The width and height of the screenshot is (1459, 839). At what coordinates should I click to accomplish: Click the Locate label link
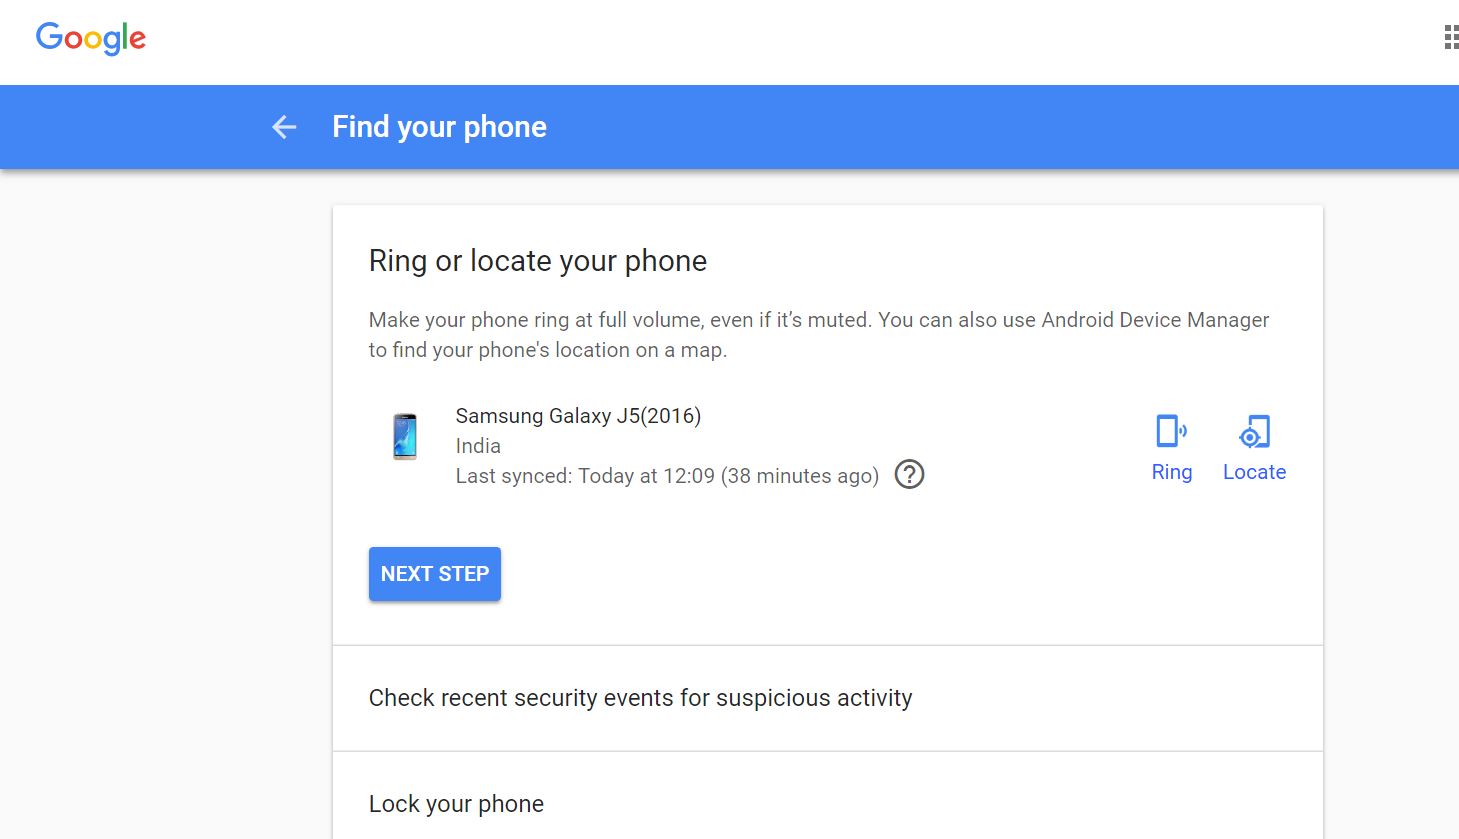(1254, 471)
